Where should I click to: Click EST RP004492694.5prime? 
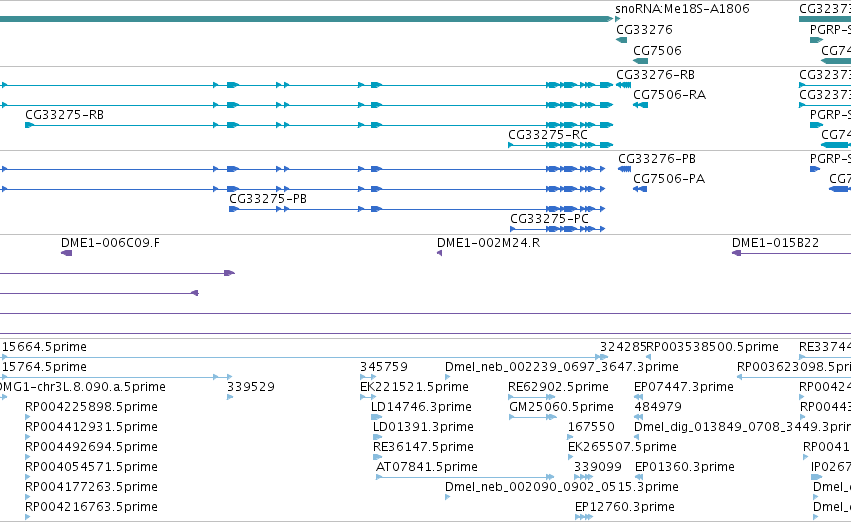(91, 447)
